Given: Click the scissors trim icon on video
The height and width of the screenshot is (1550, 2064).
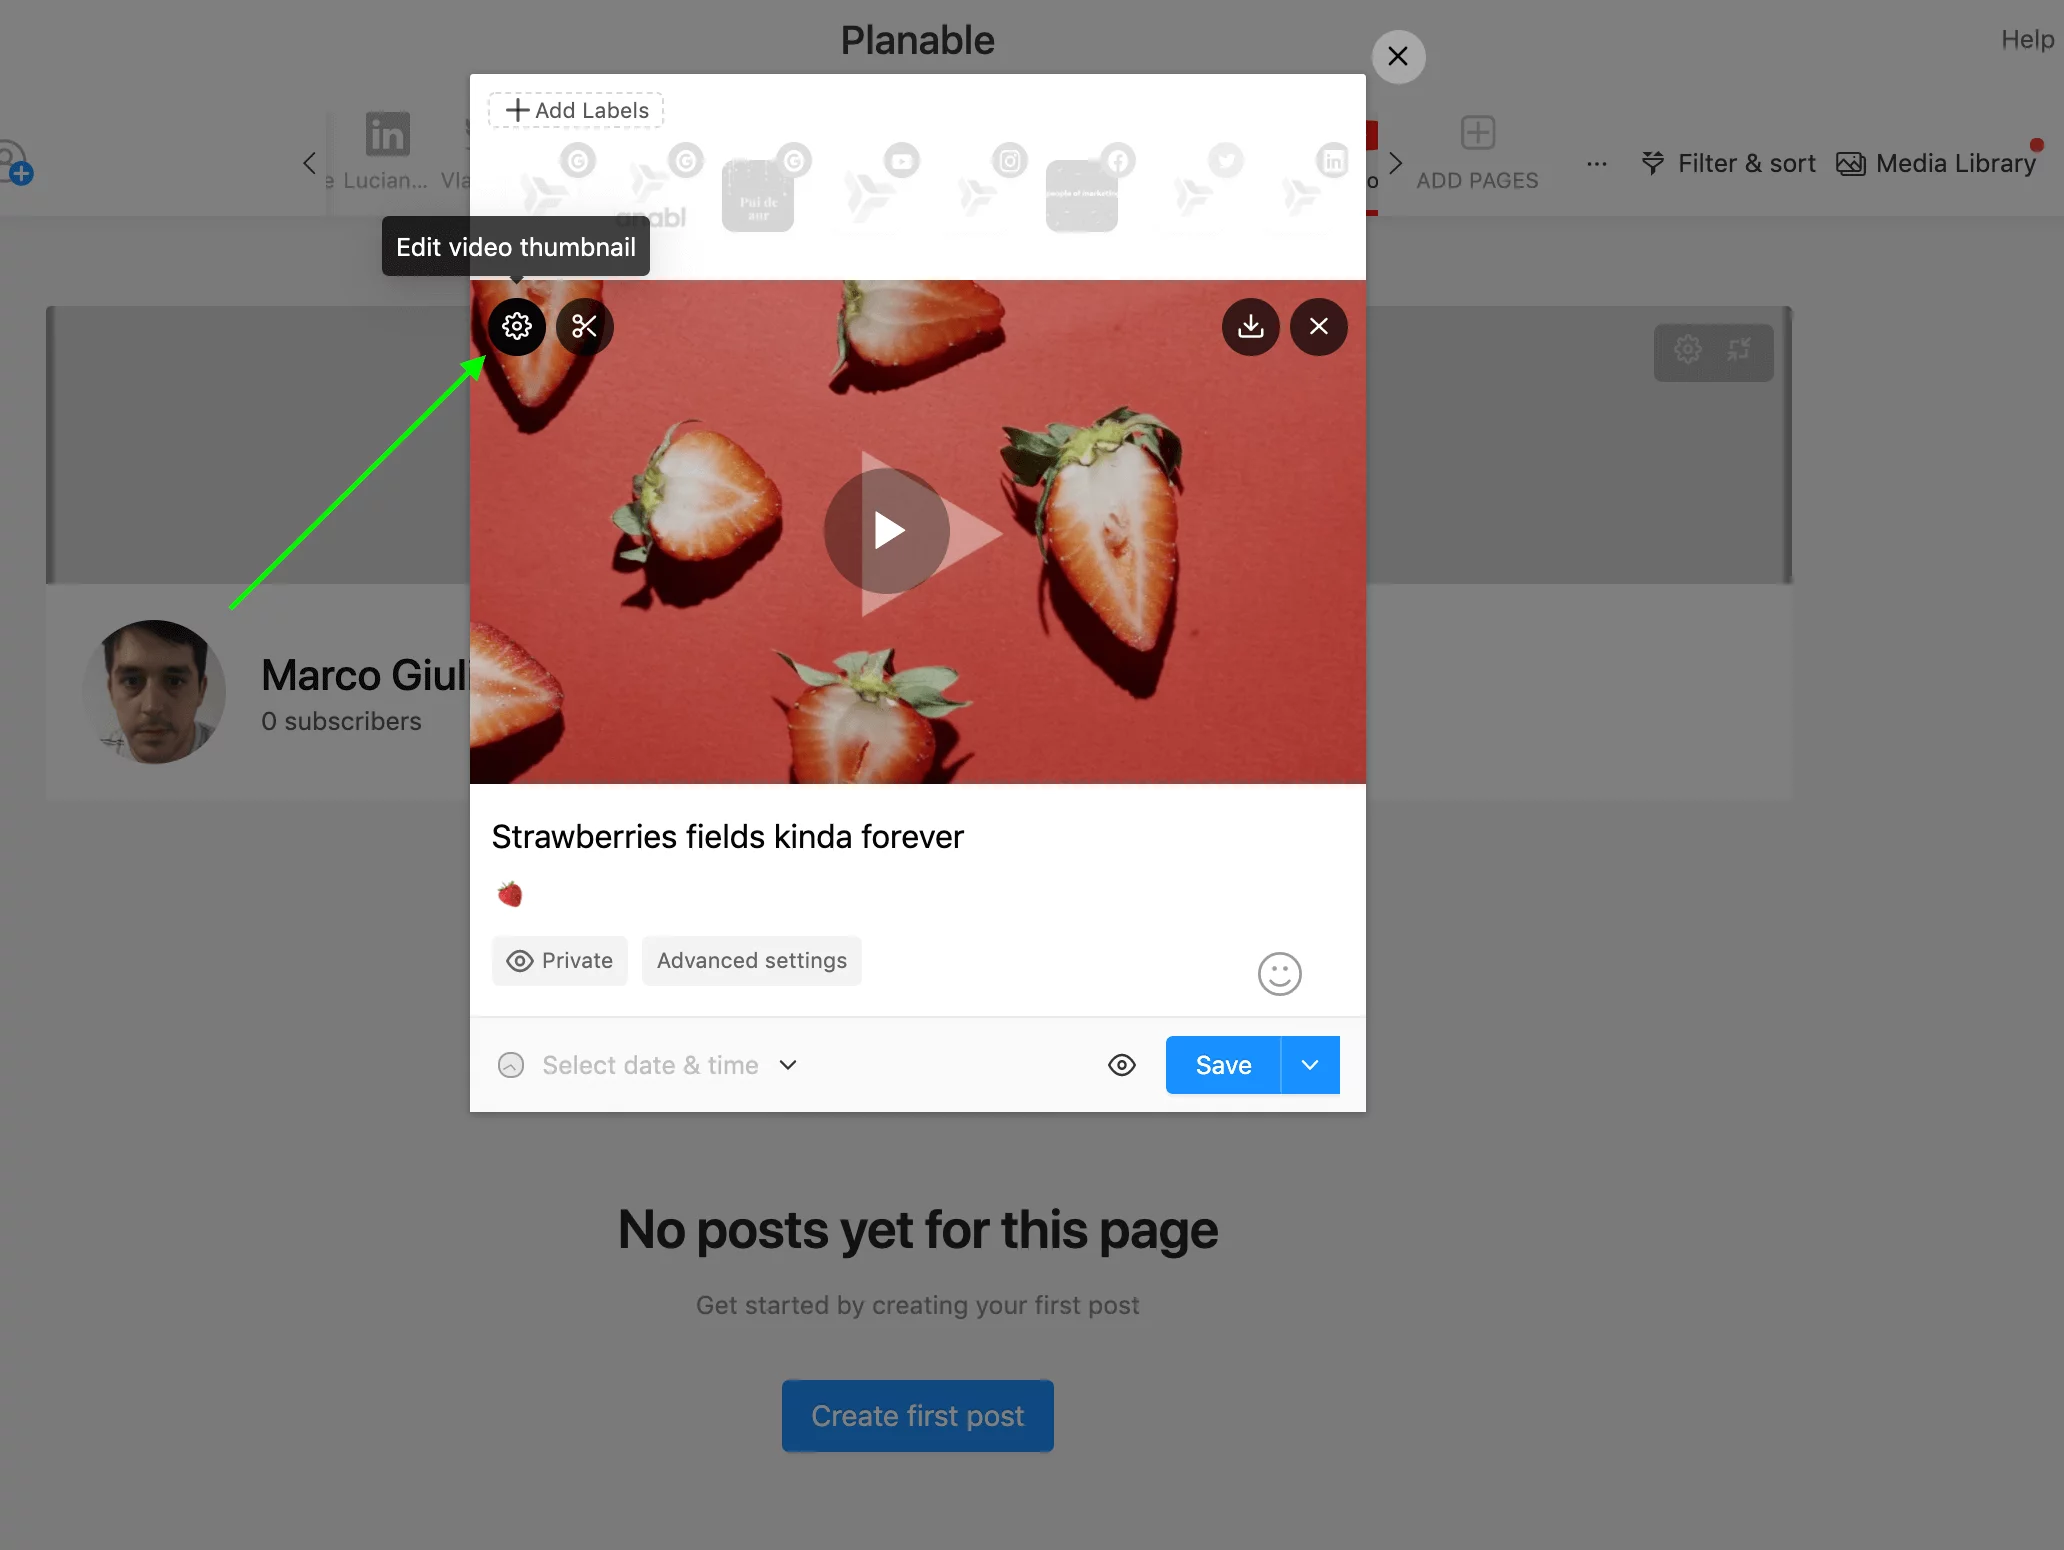Looking at the screenshot, I should [x=584, y=326].
